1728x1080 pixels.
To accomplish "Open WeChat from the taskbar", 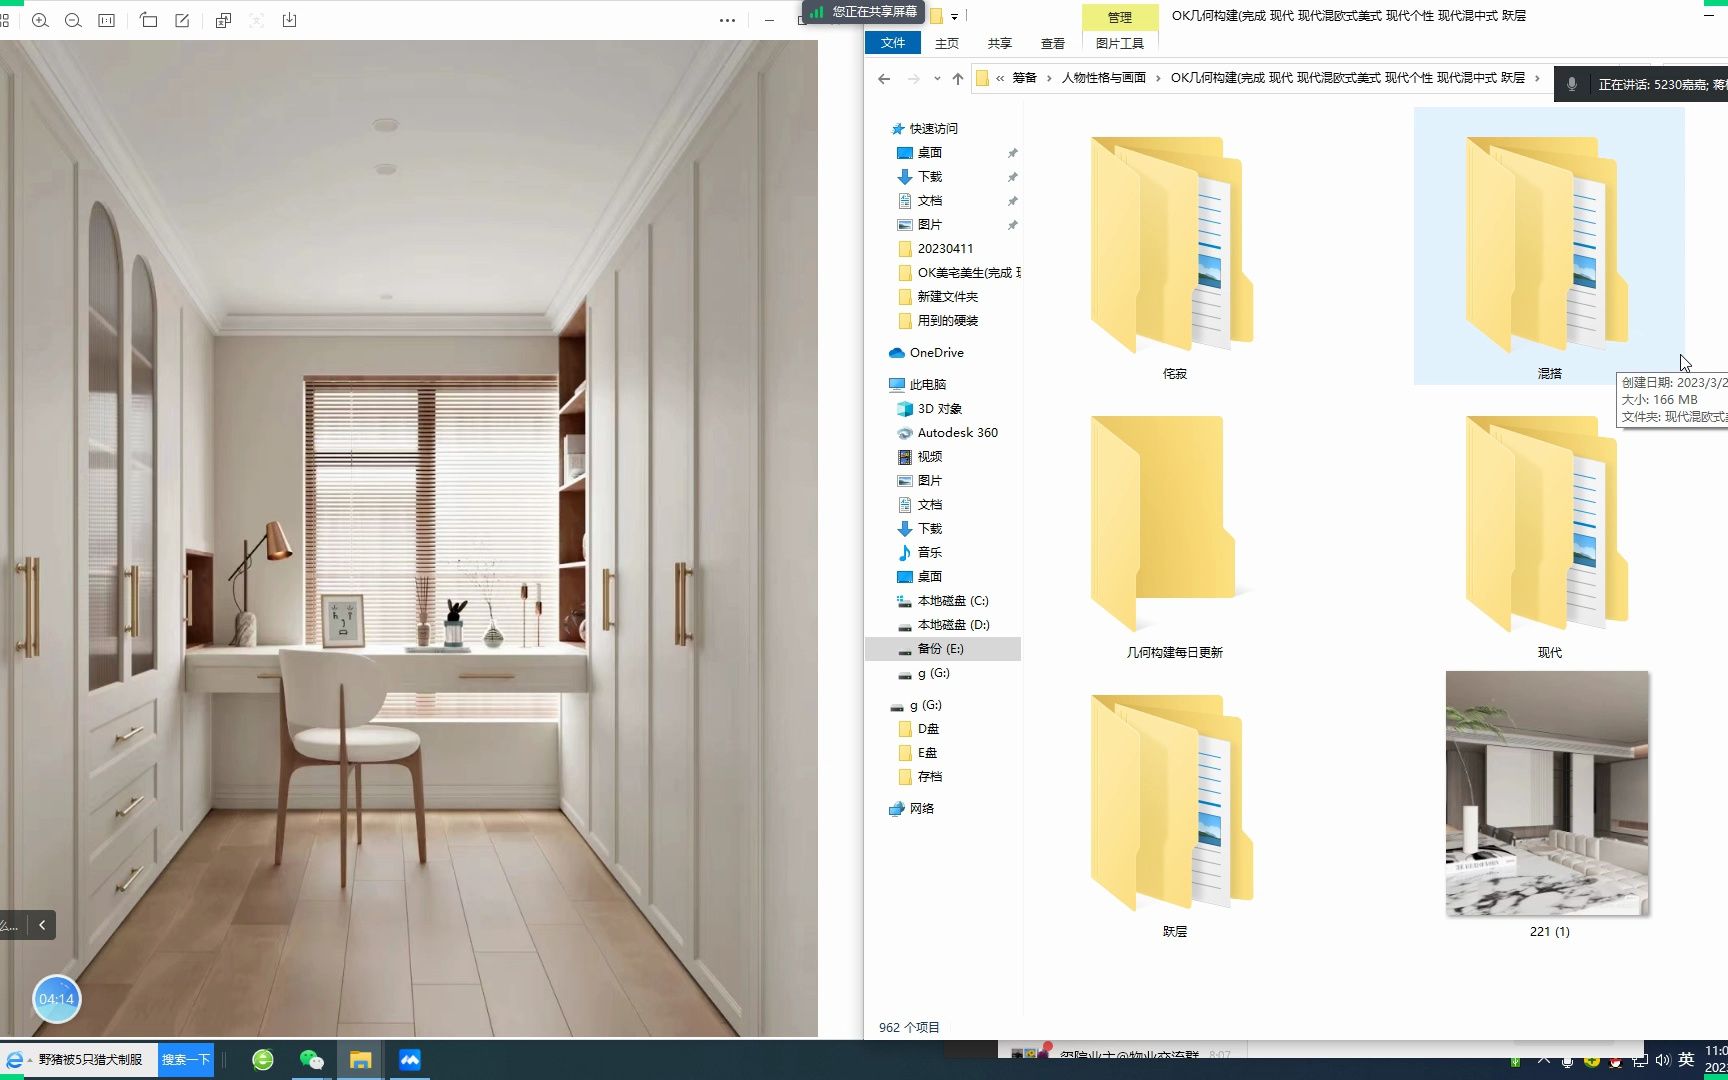I will [x=312, y=1060].
